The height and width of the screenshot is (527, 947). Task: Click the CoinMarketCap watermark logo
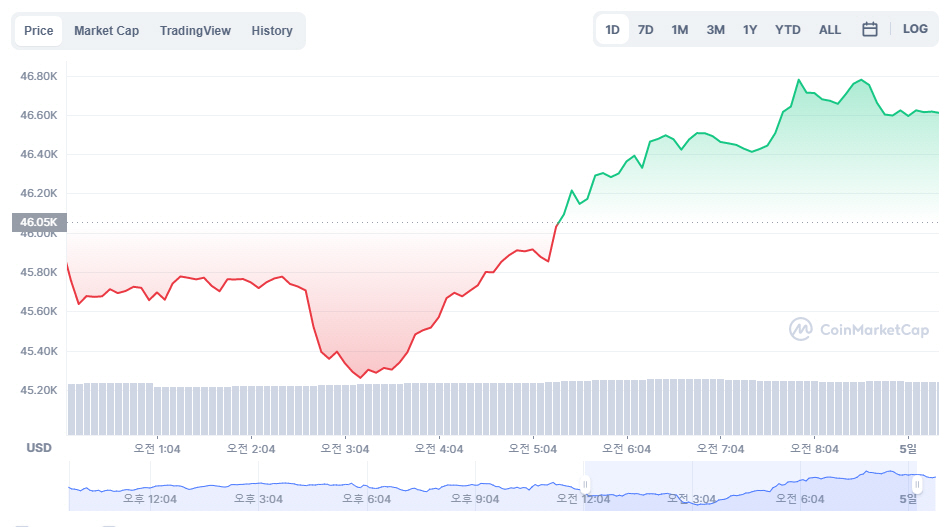859,329
